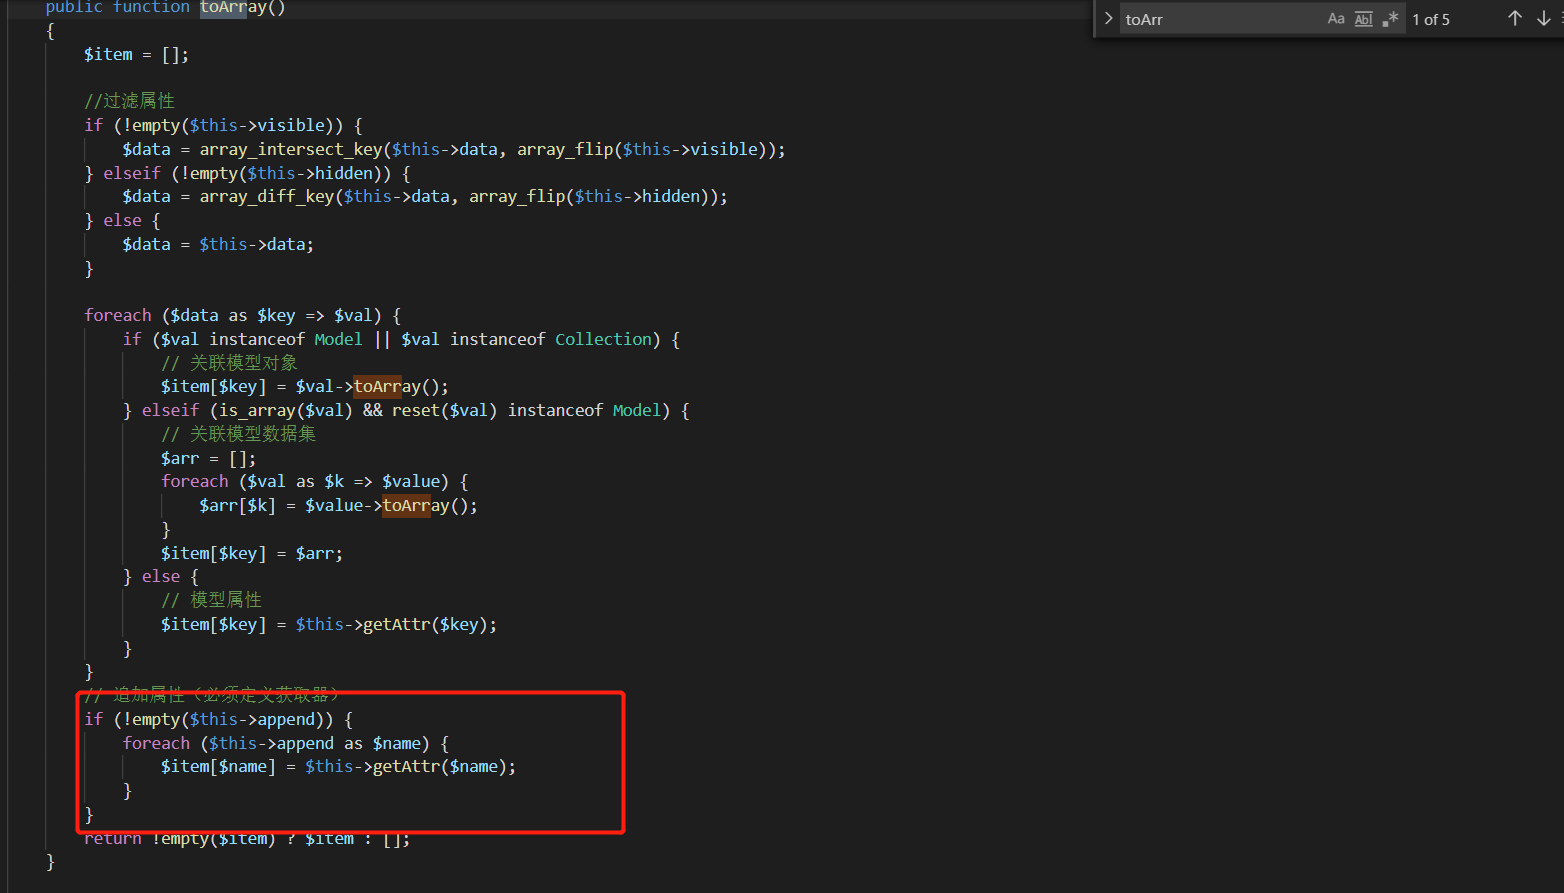This screenshot has height=893, width=1564.
Task: Go to previous match with up arrow
Action: [1515, 19]
